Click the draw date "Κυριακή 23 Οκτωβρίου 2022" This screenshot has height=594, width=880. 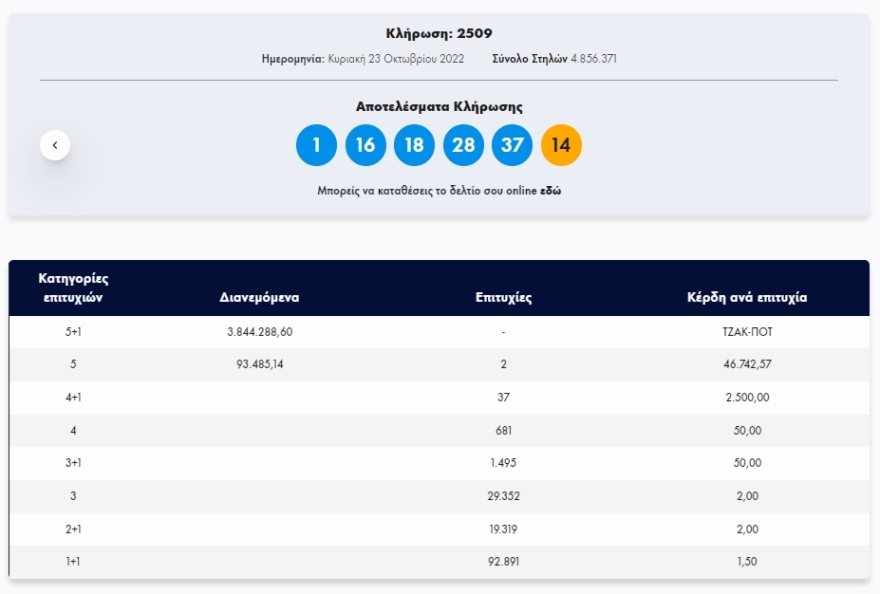[x=396, y=59]
